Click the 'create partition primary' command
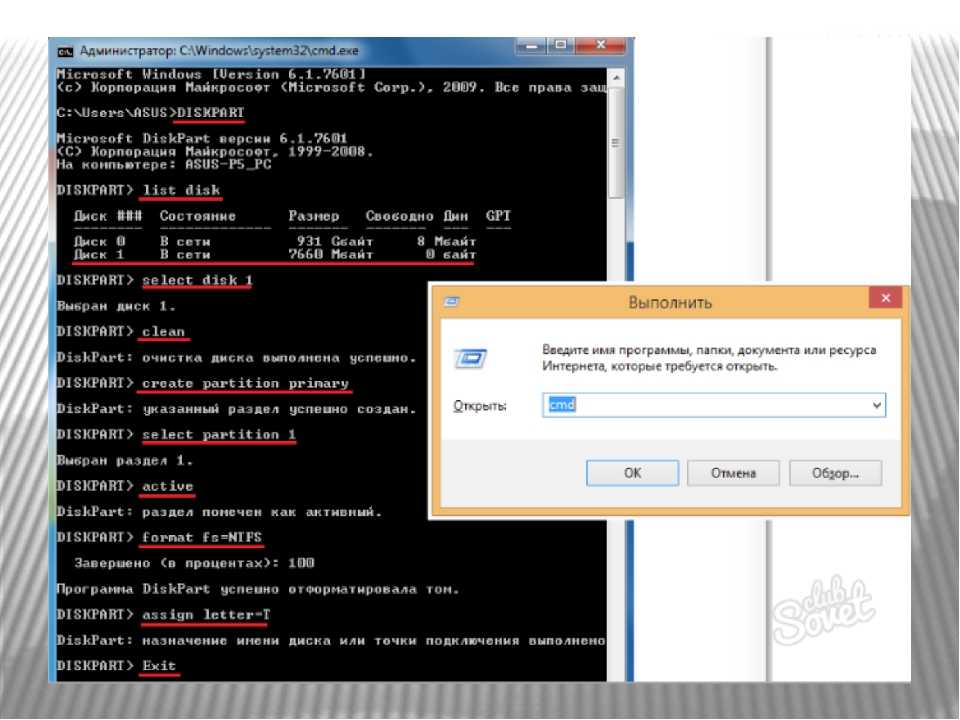The width and height of the screenshot is (960, 720). click(246, 383)
